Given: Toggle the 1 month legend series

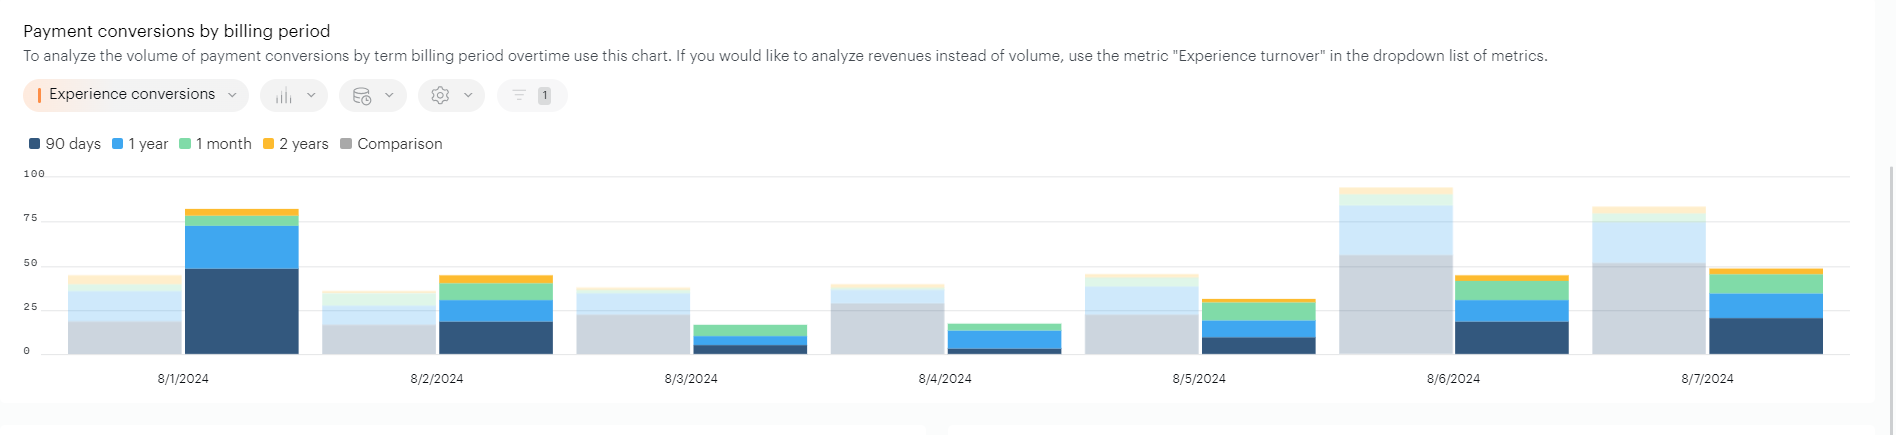Looking at the screenshot, I should 215,144.
